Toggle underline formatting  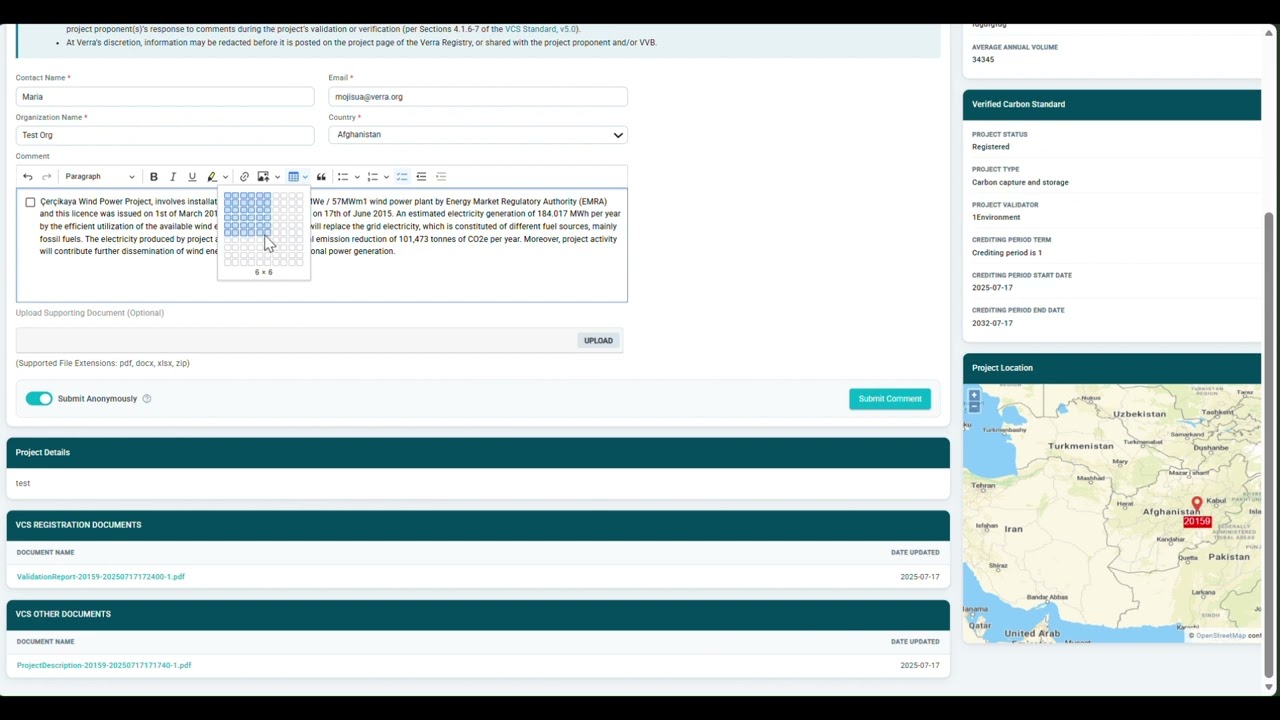(192, 177)
